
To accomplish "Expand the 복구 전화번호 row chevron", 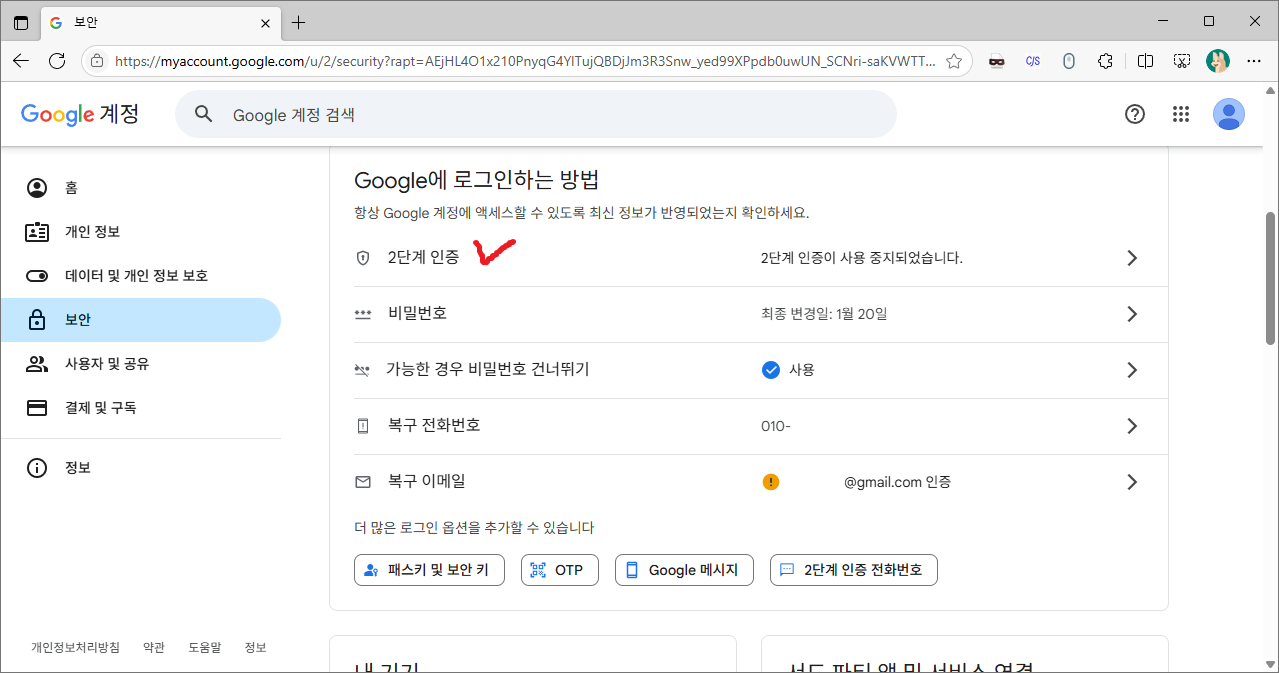I will [1132, 426].
